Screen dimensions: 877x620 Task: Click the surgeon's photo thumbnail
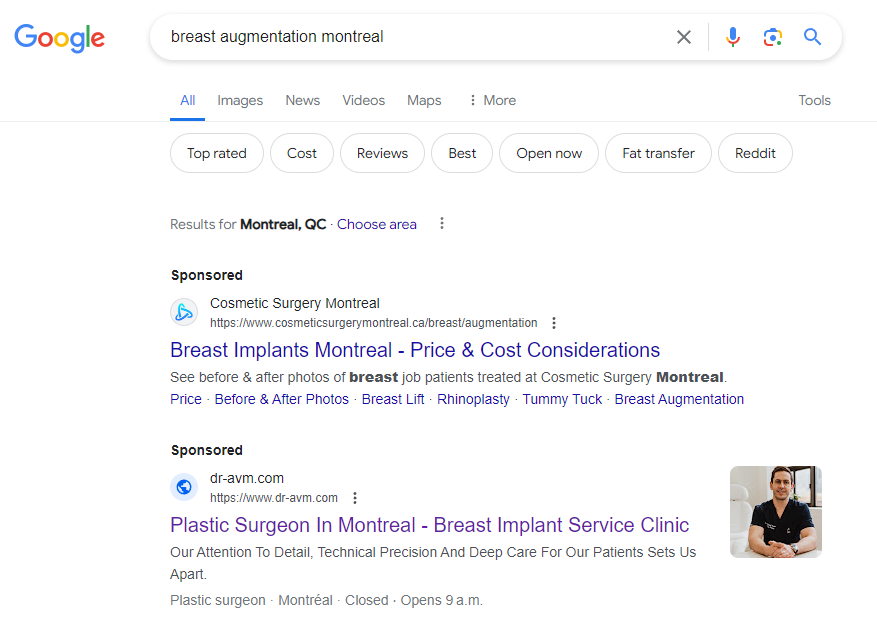point(775,512)
